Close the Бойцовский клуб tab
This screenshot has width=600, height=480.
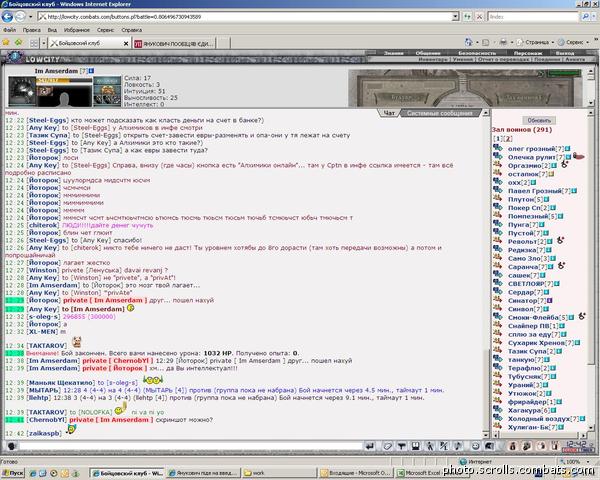126,44
